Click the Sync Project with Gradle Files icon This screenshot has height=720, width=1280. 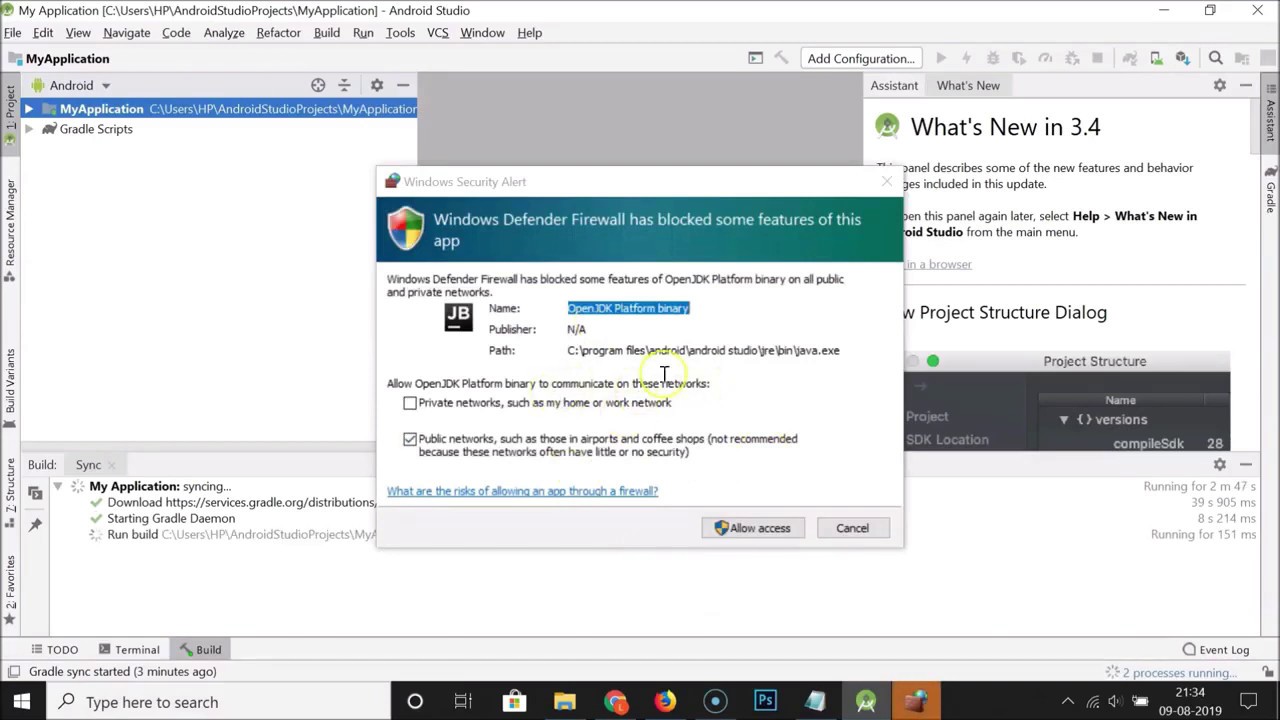pyautogui.click(x=1129, y=58)
